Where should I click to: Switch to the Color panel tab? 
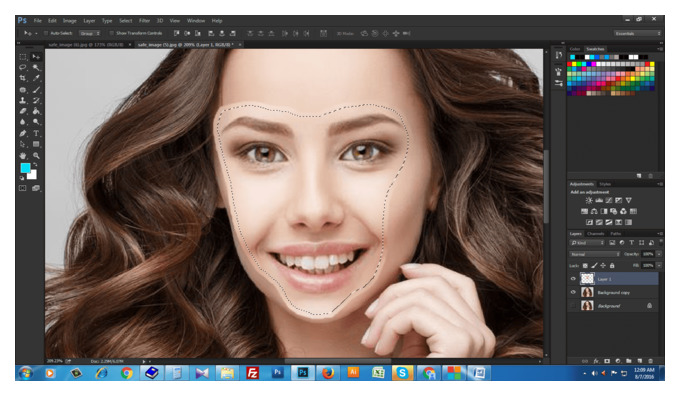(575, 49)
